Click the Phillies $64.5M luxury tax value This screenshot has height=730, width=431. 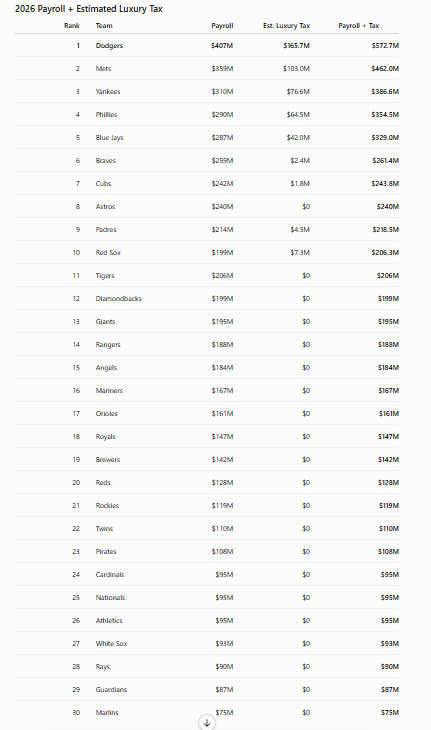(298, 115)
